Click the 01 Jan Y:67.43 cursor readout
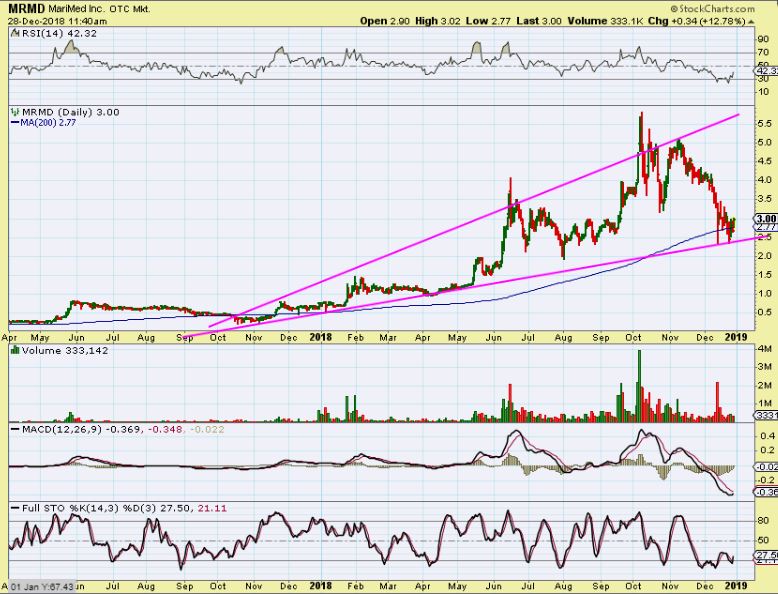 coord(42,587)
